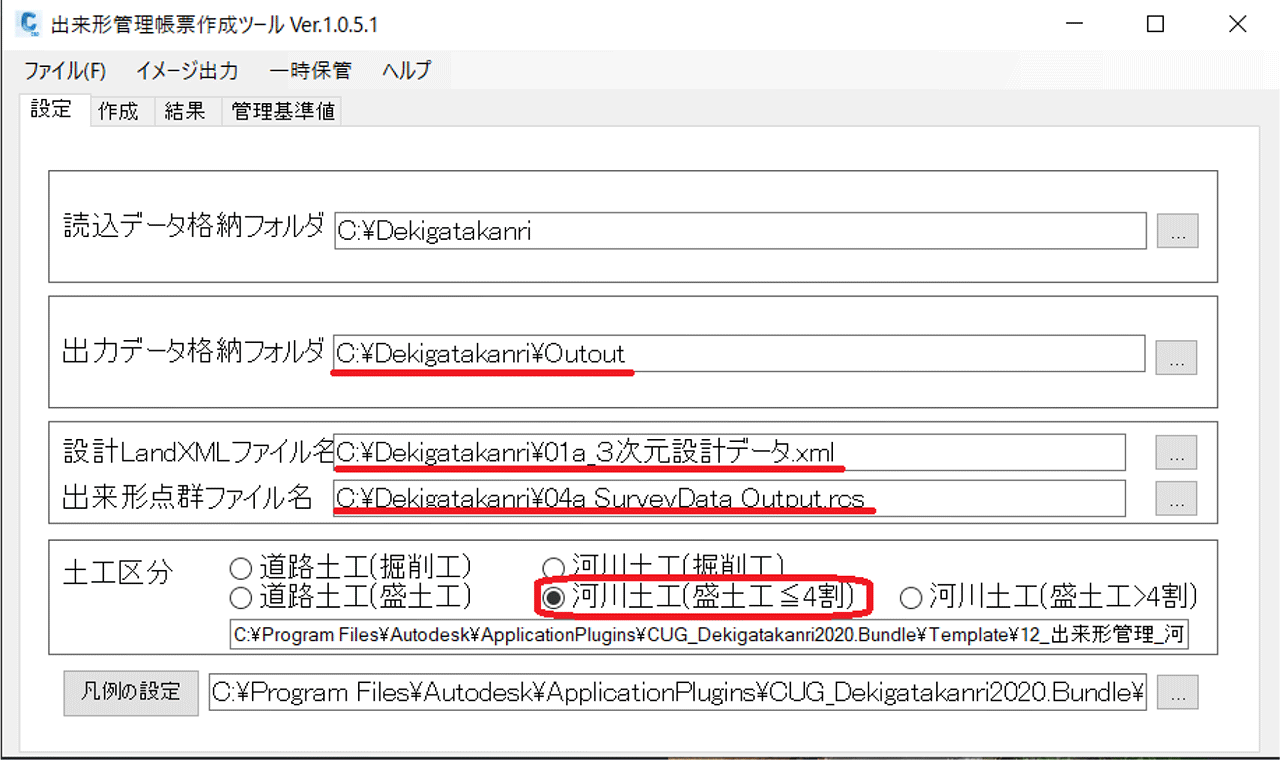This screenshot has height=760, width=1280.
Task: Open the イメージ出力 menu
Action: (x=187, y=71)
